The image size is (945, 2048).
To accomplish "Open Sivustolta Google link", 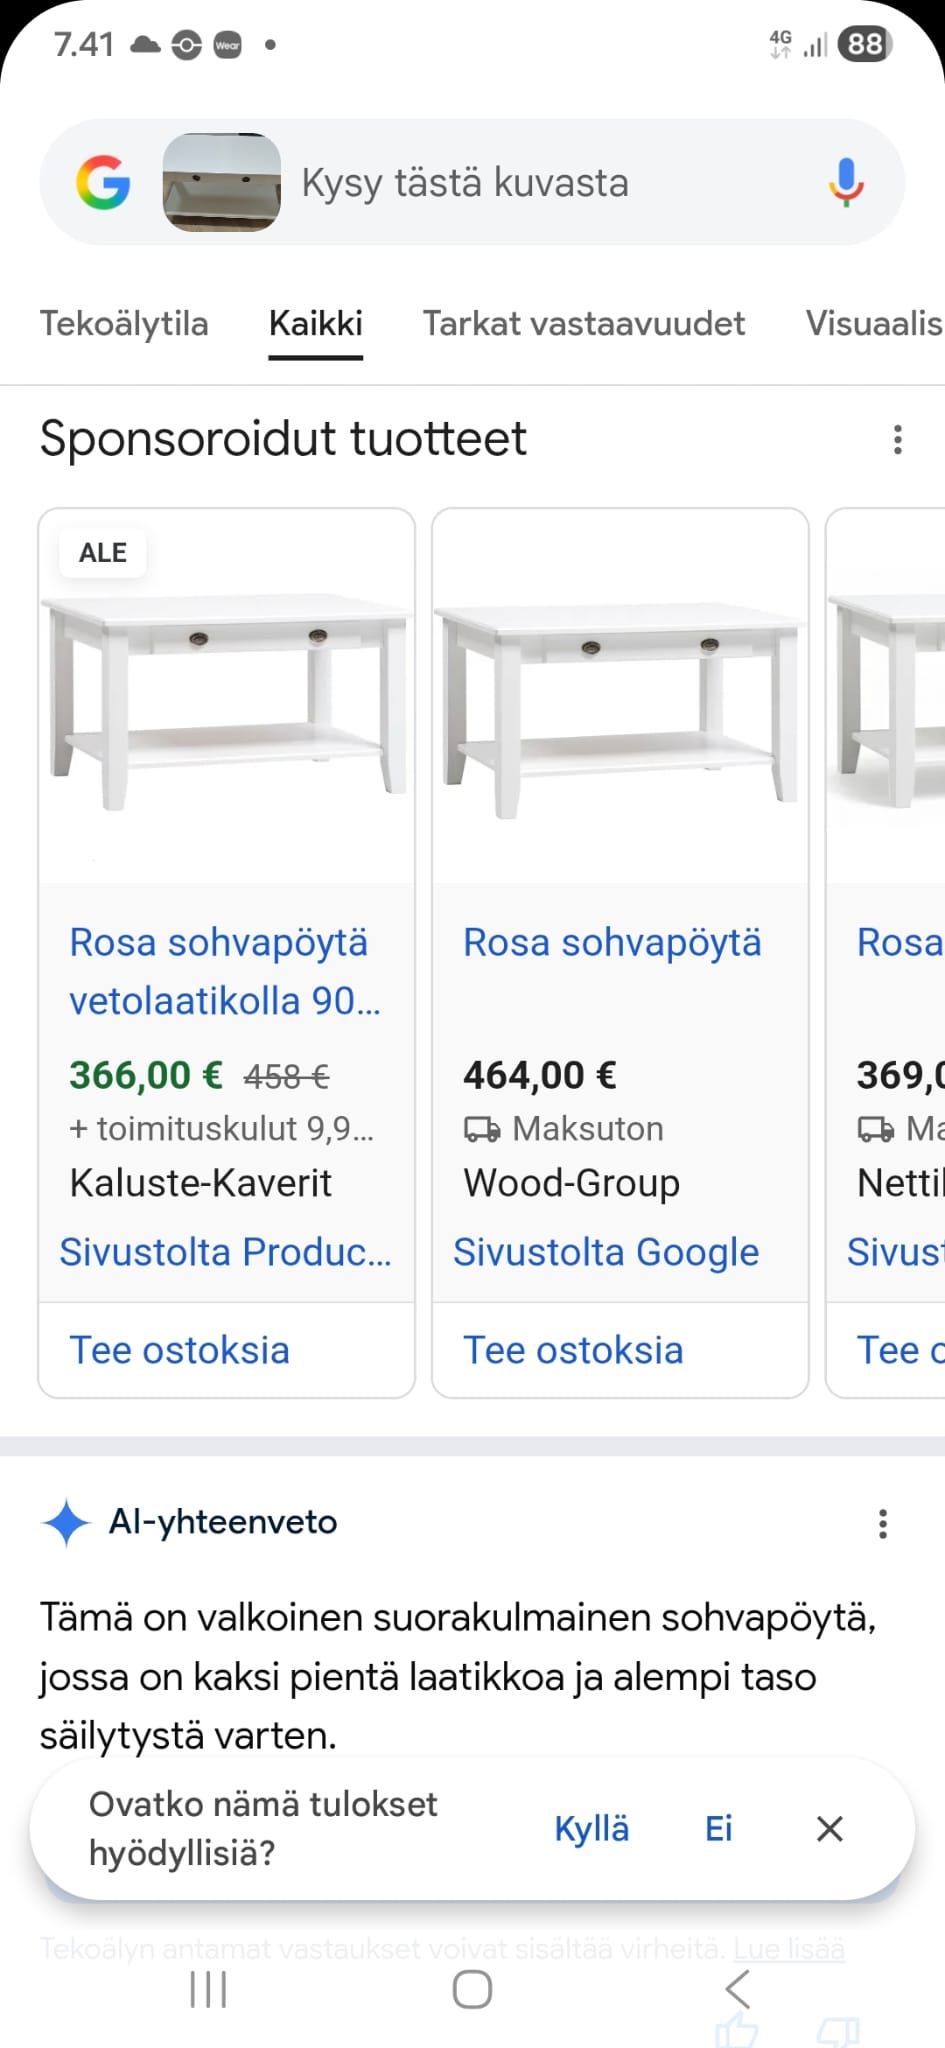I will pyautogui.click(x=606, y=1252).
